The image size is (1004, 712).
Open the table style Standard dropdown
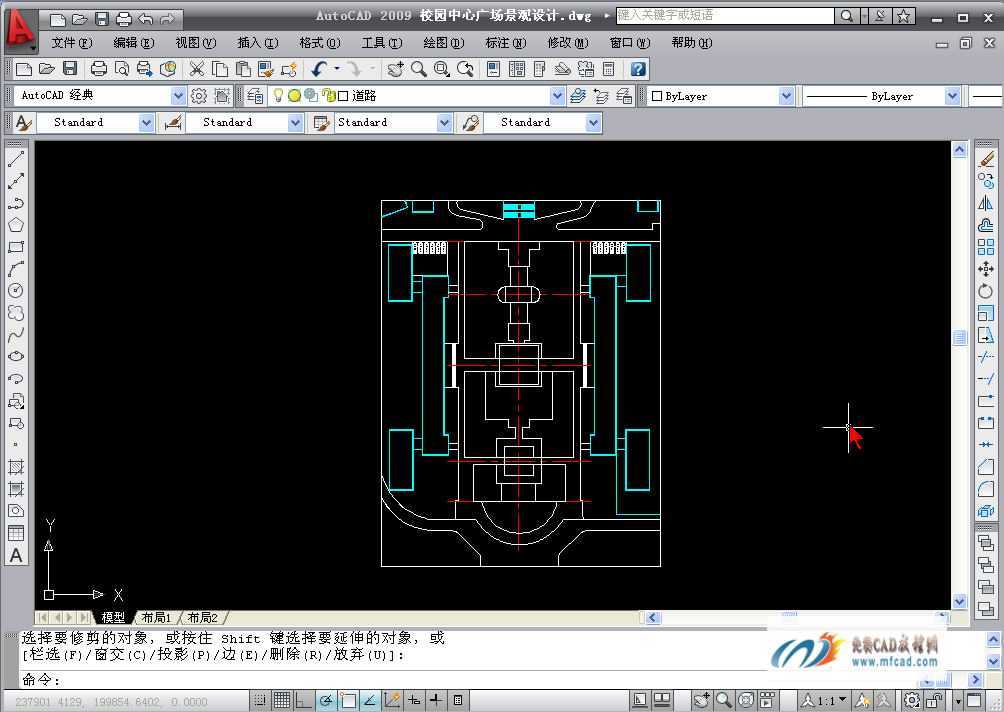tap(444, 122)
